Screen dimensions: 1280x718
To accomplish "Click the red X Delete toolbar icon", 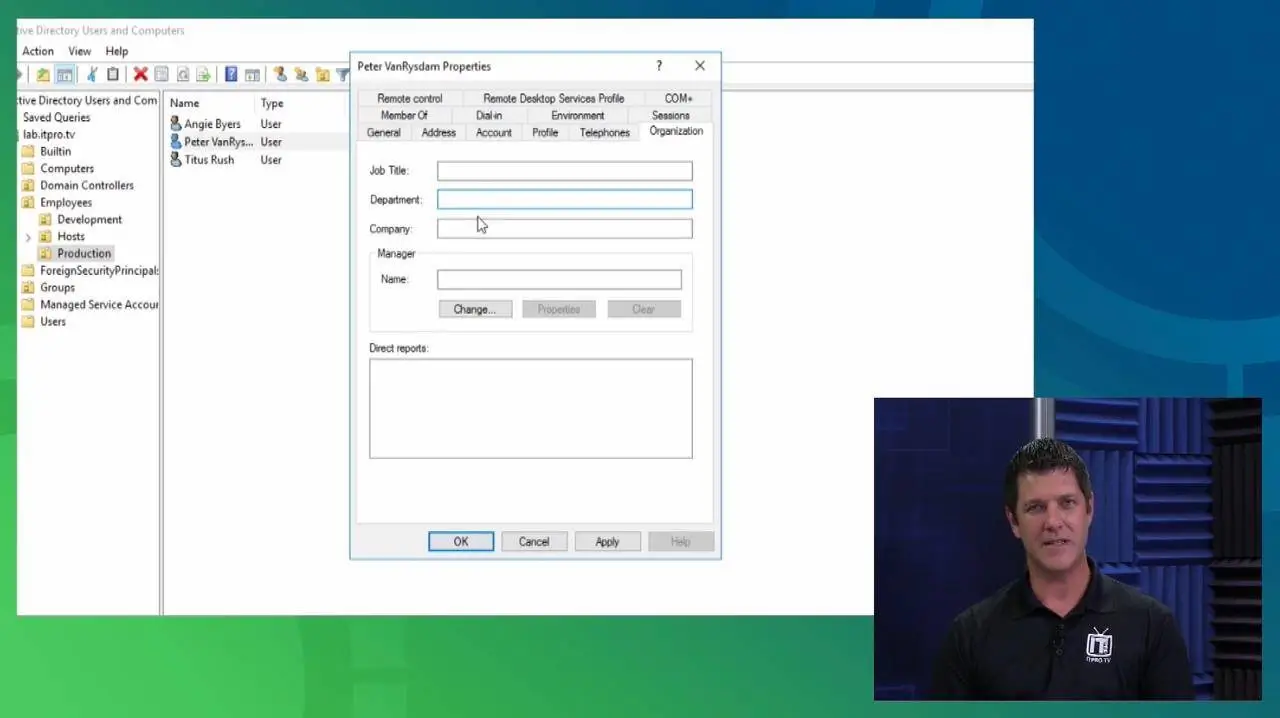I will click(x=141, y=75).
